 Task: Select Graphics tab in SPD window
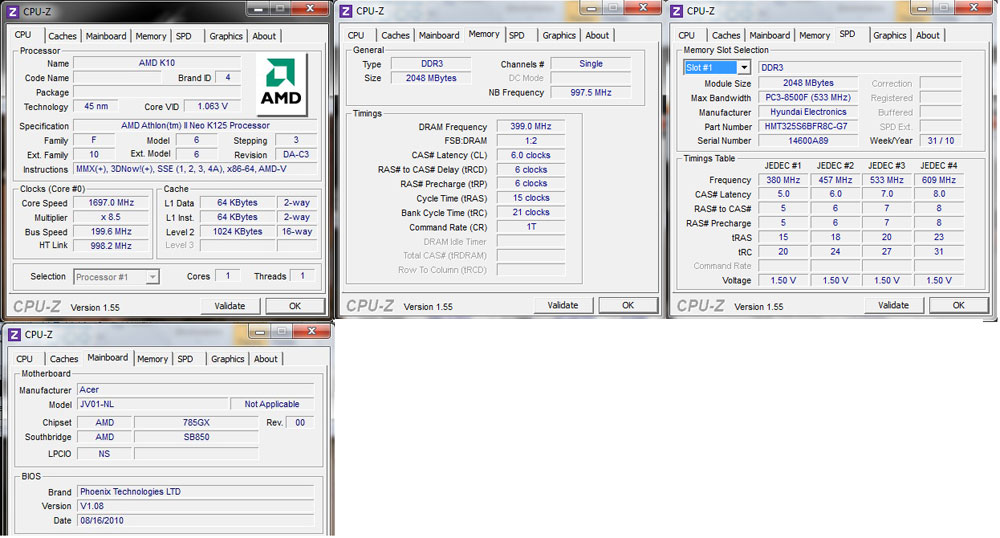point(890,36)
